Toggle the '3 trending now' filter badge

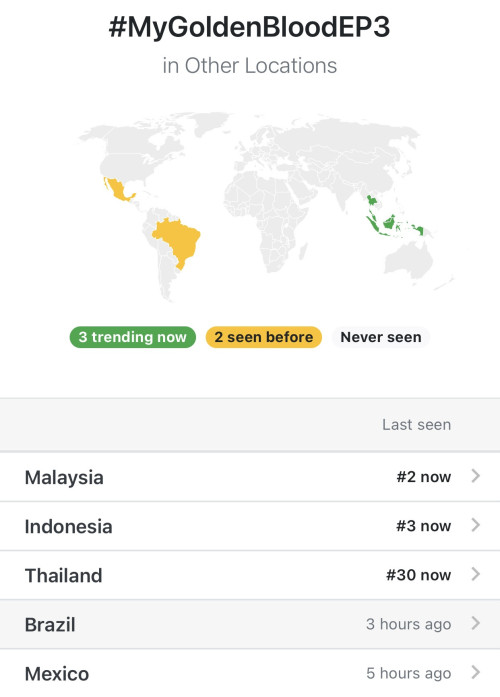[132, 337]
